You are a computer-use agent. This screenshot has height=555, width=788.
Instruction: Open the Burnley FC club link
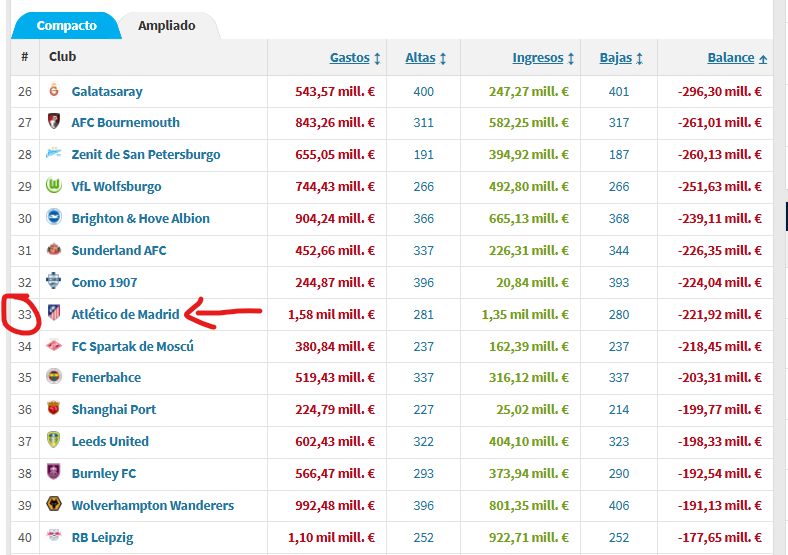click(104, 474)
